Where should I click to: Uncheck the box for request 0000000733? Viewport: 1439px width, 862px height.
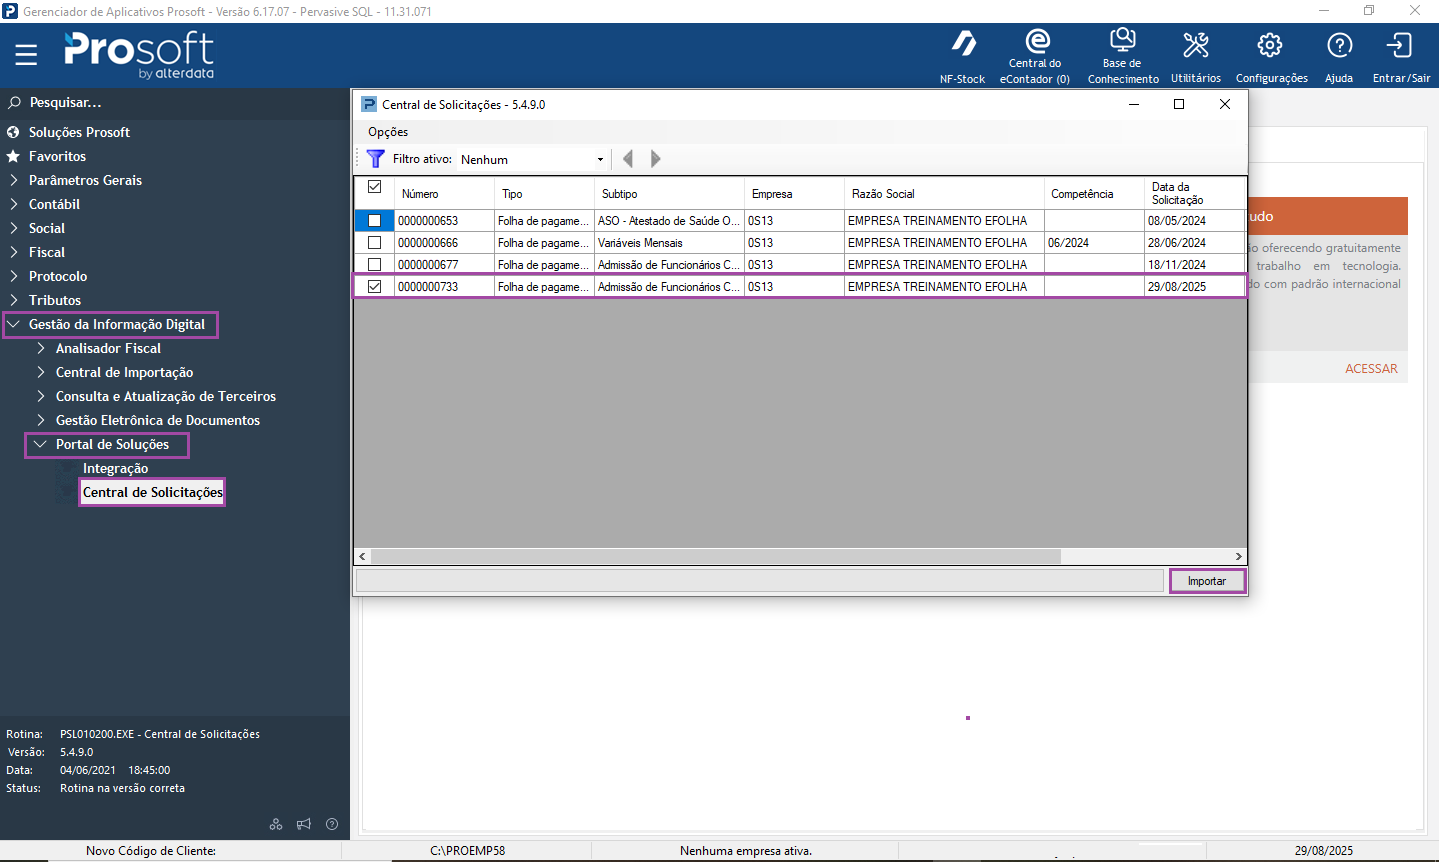[x=375, y=287]
